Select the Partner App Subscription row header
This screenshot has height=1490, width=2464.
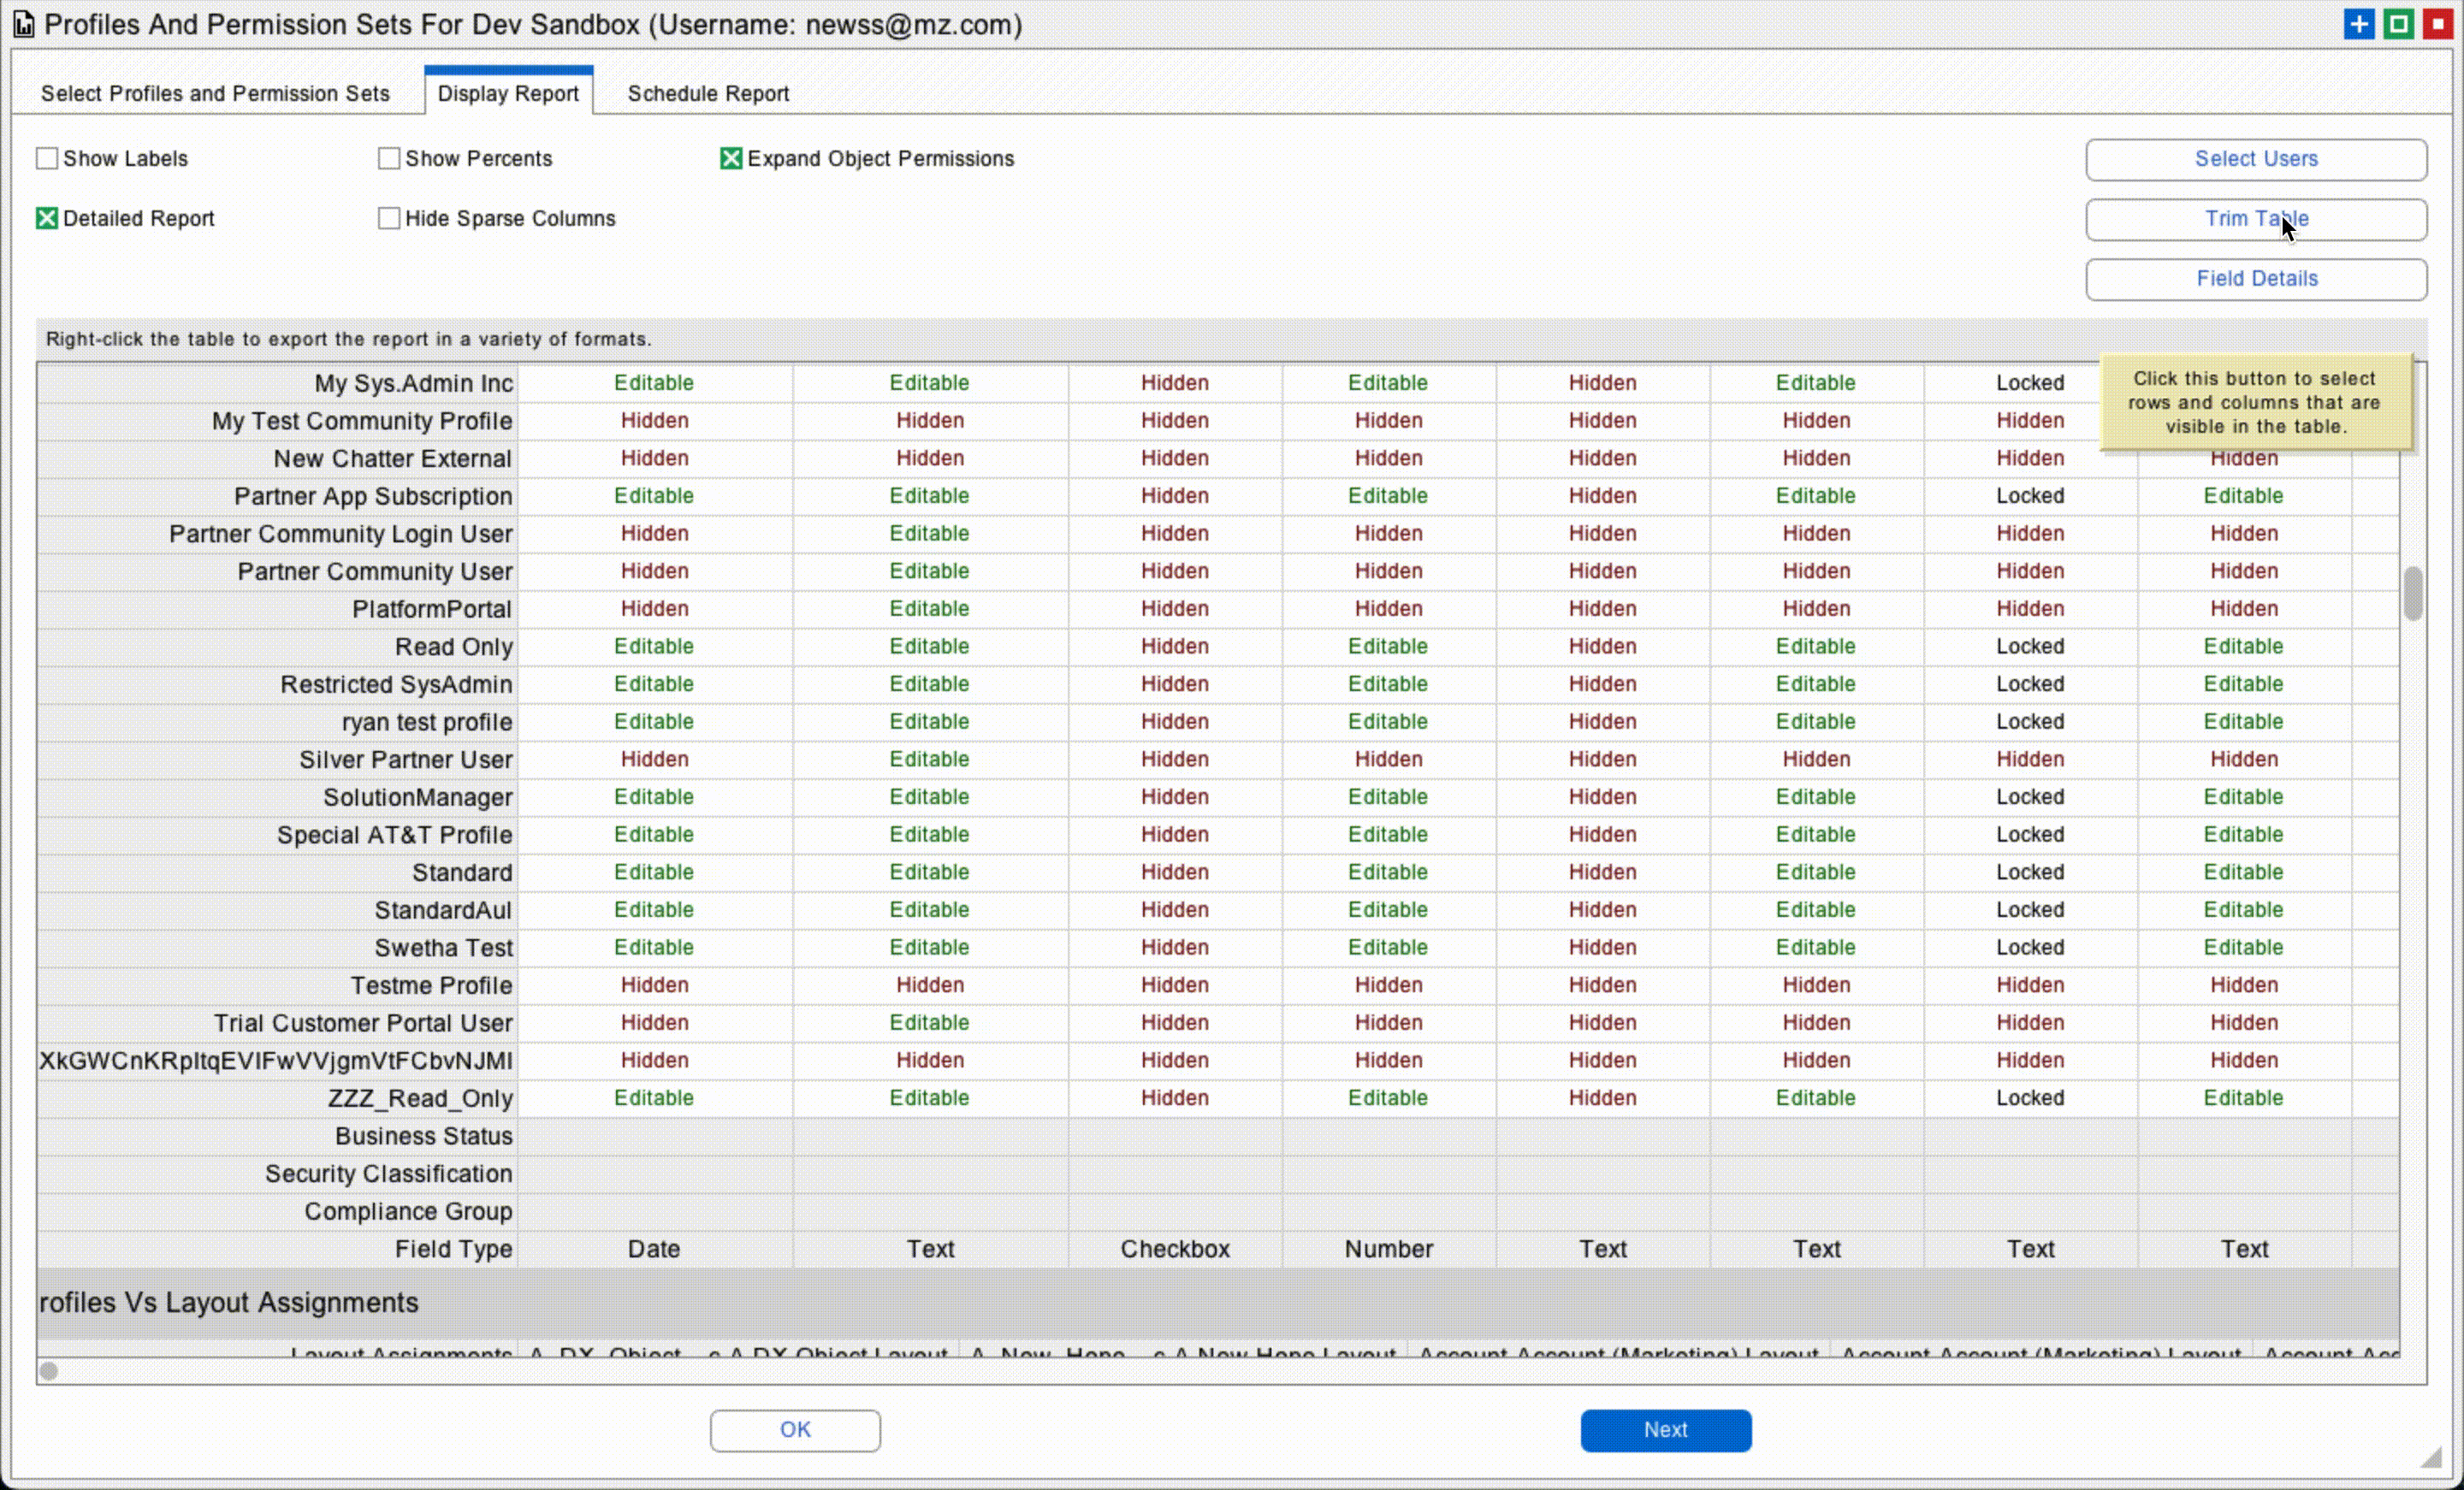pos(277,496)
